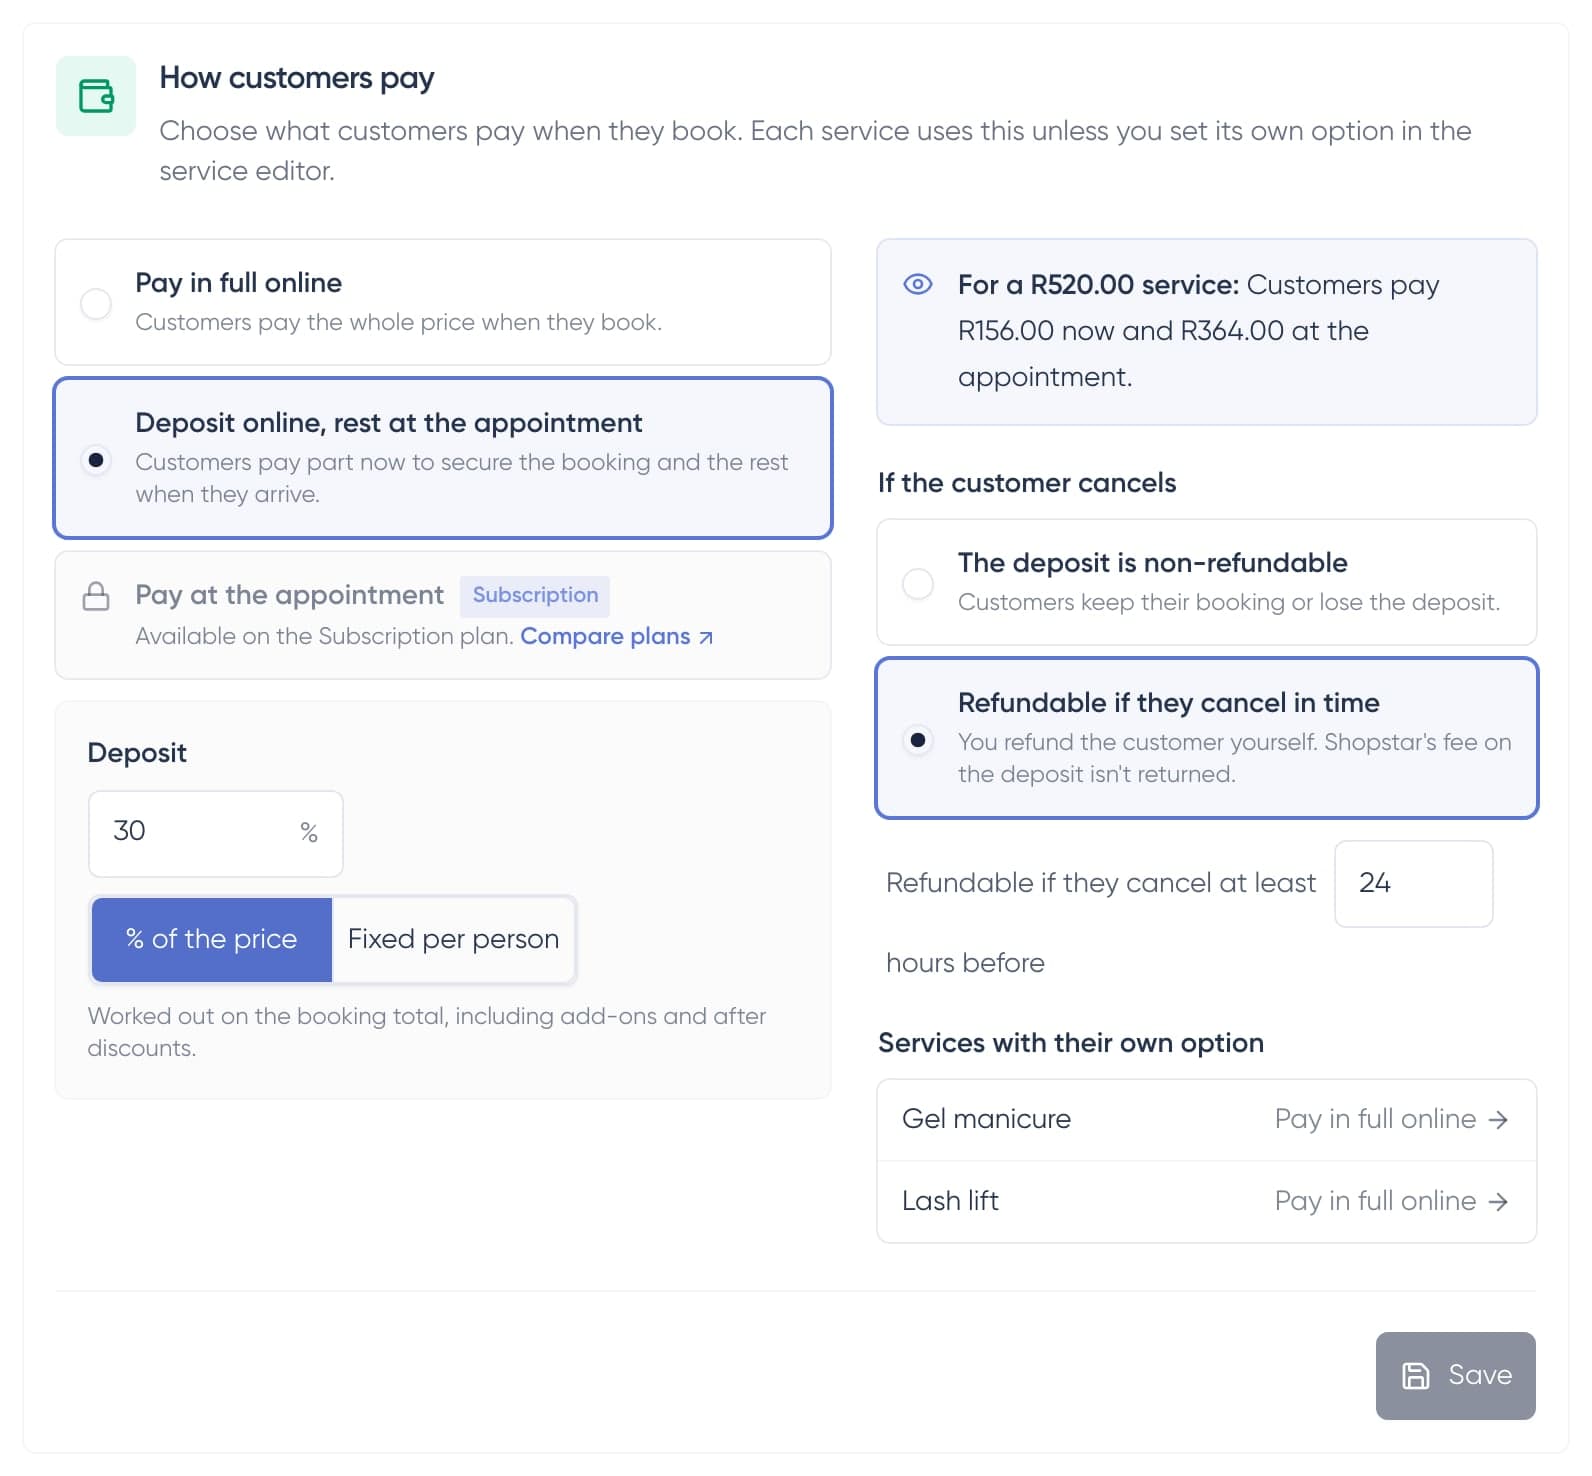Screen dimensions: 1592x1476
Task: Click the lock icon on Pay at the appointment
Action: [x=96, y=597]
